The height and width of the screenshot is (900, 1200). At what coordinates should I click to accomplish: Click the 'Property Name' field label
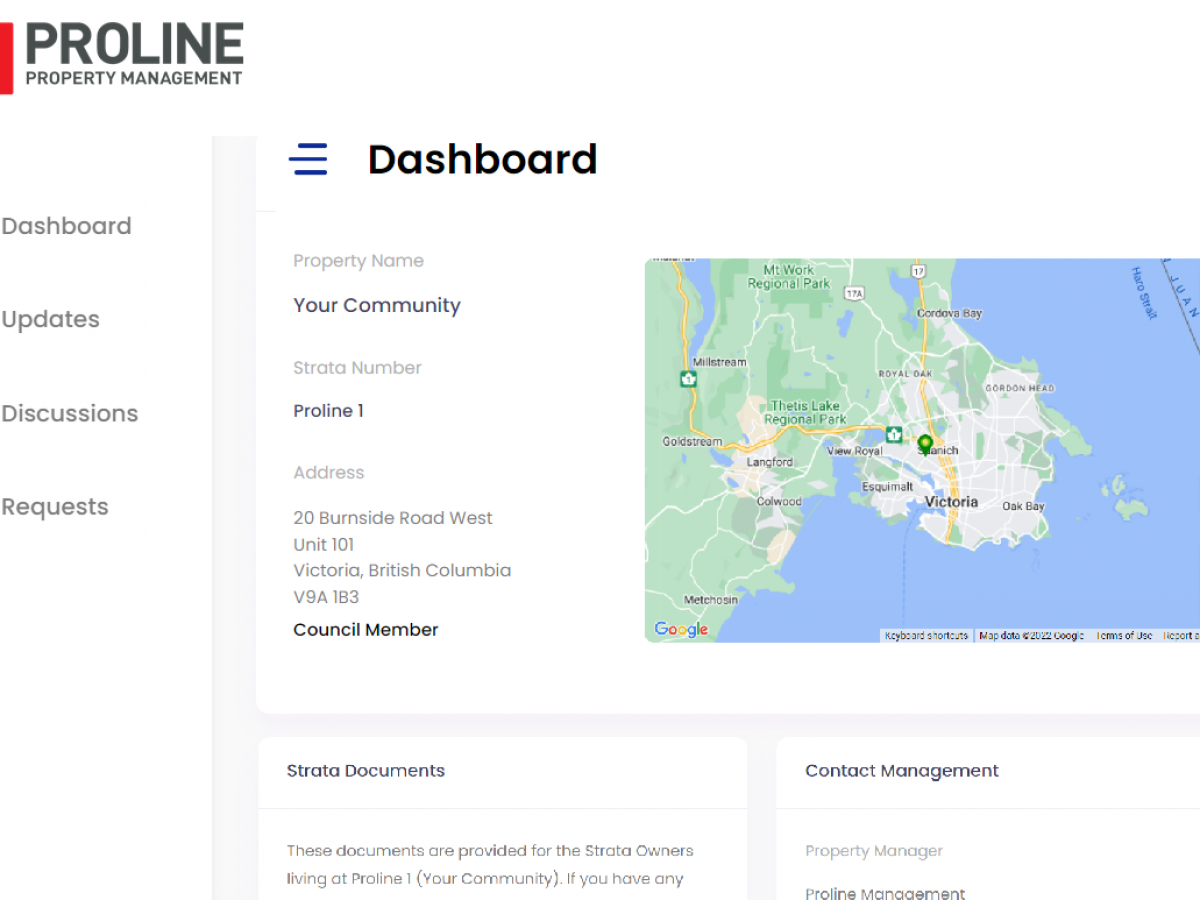click(x=358, y=261)
